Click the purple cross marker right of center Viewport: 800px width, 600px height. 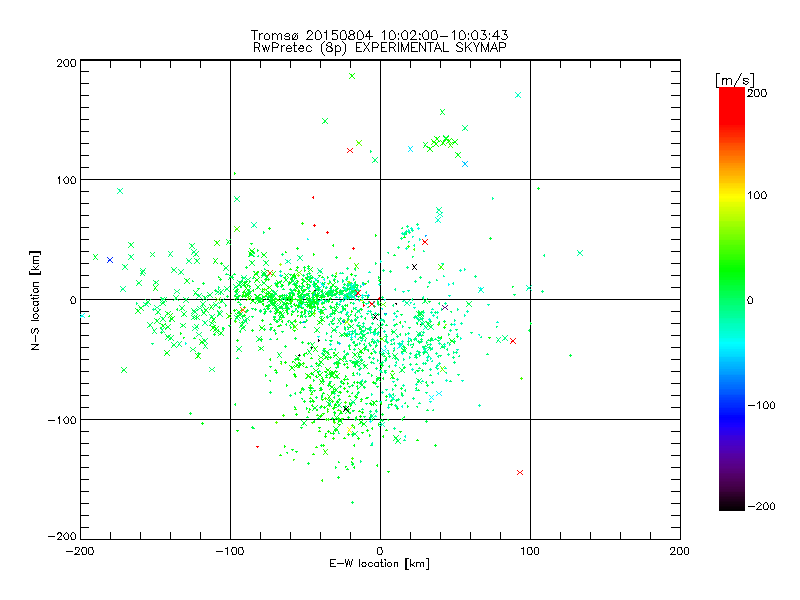tap(444, 307)
